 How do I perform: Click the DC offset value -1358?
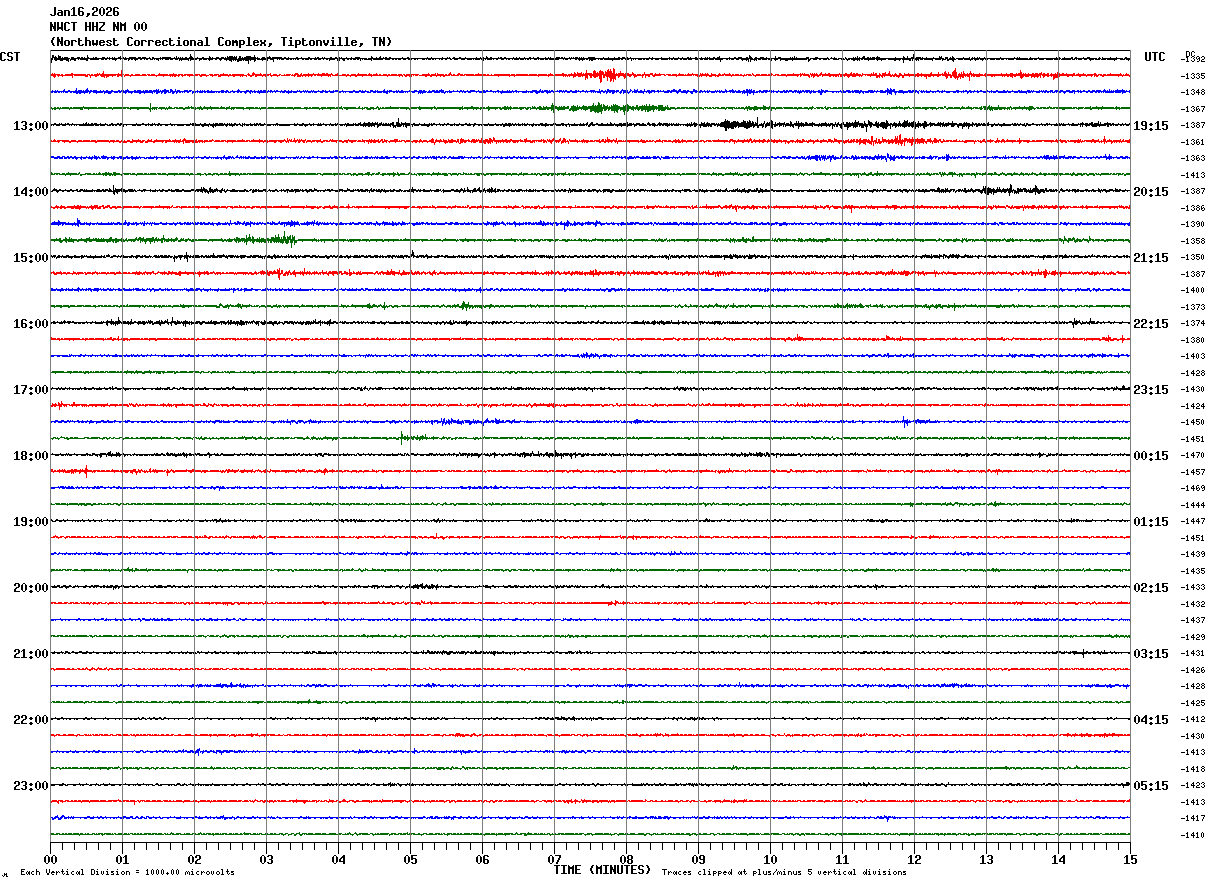pos(1192,241)
